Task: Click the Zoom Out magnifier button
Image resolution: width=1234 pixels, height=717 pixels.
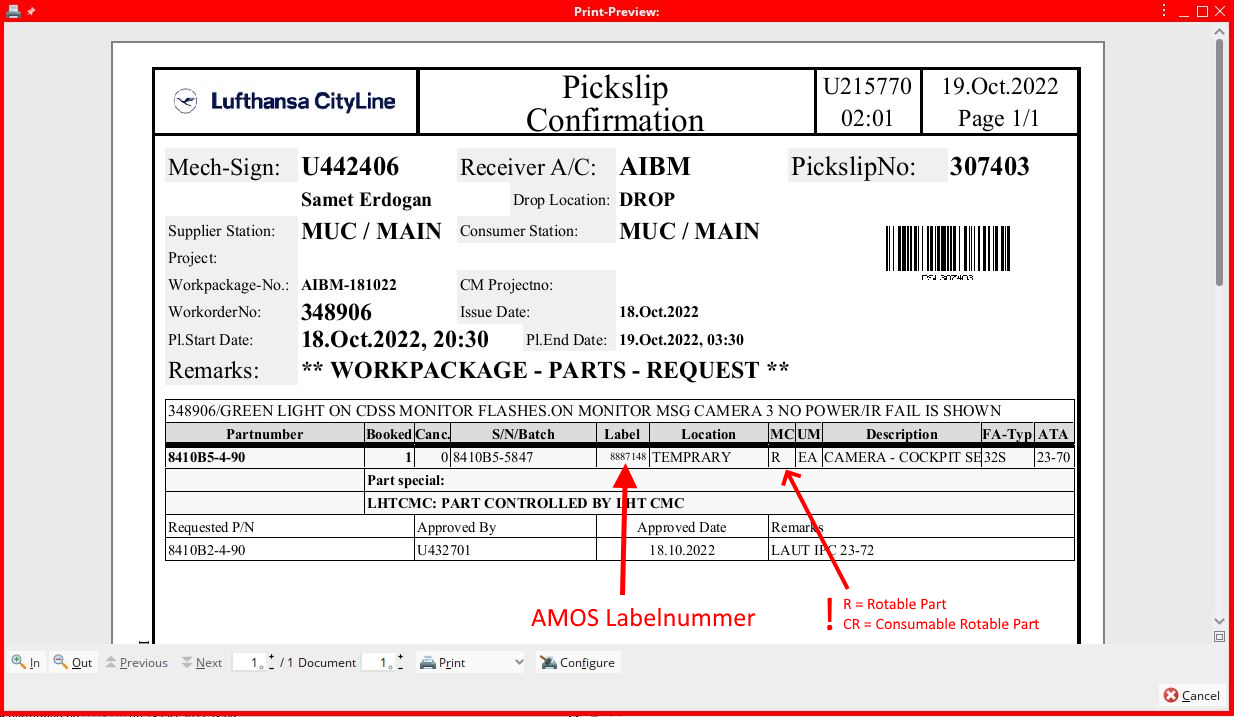Action: pos(73,662)
